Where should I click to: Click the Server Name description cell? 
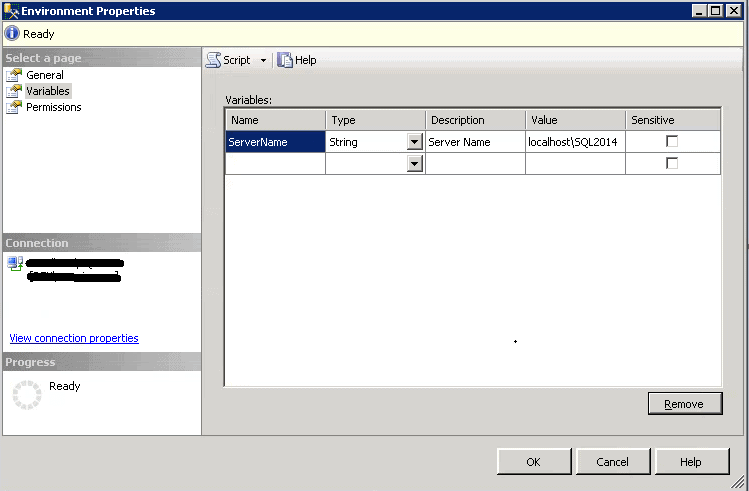(475, 142)
